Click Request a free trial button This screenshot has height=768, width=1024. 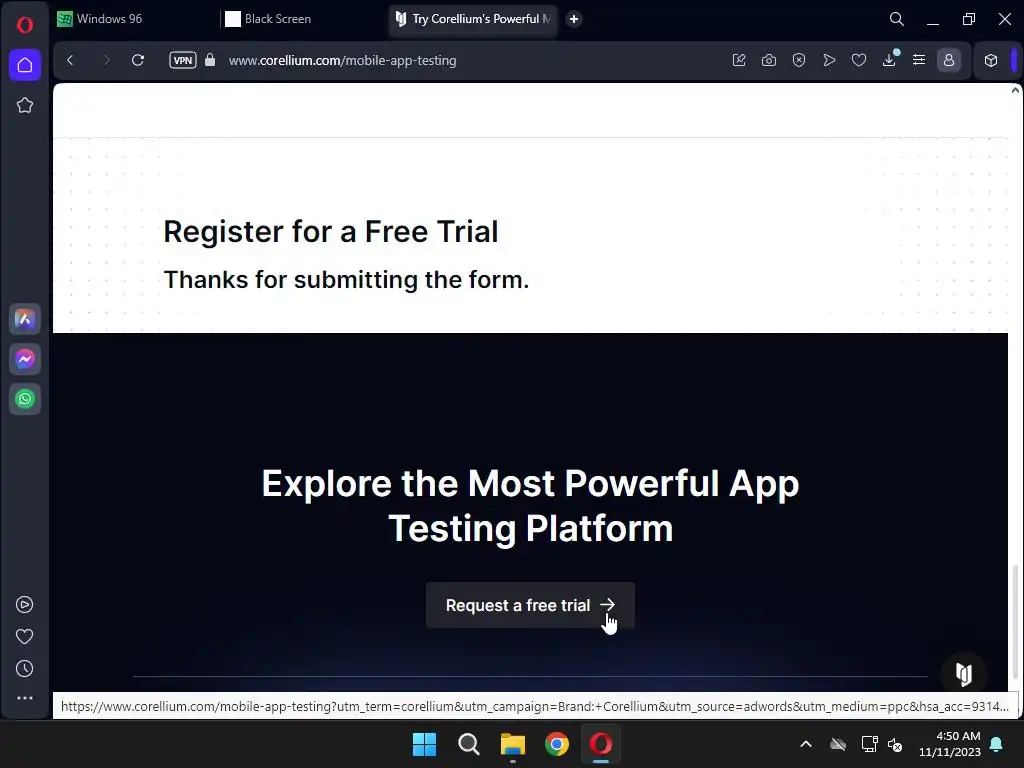(x=530, y=605)
